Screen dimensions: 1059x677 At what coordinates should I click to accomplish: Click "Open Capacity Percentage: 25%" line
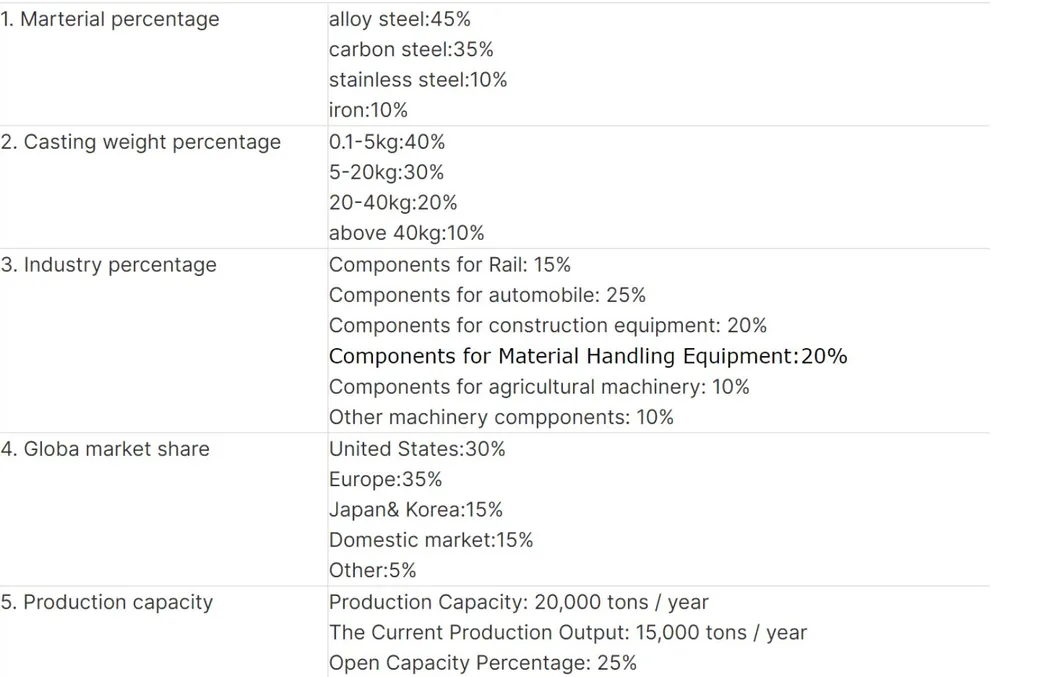point(482,663)
